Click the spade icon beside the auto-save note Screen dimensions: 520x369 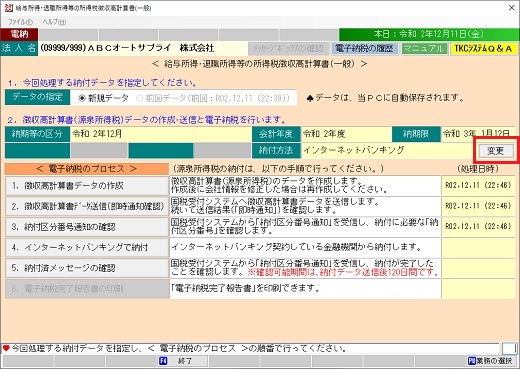(310, 98)
